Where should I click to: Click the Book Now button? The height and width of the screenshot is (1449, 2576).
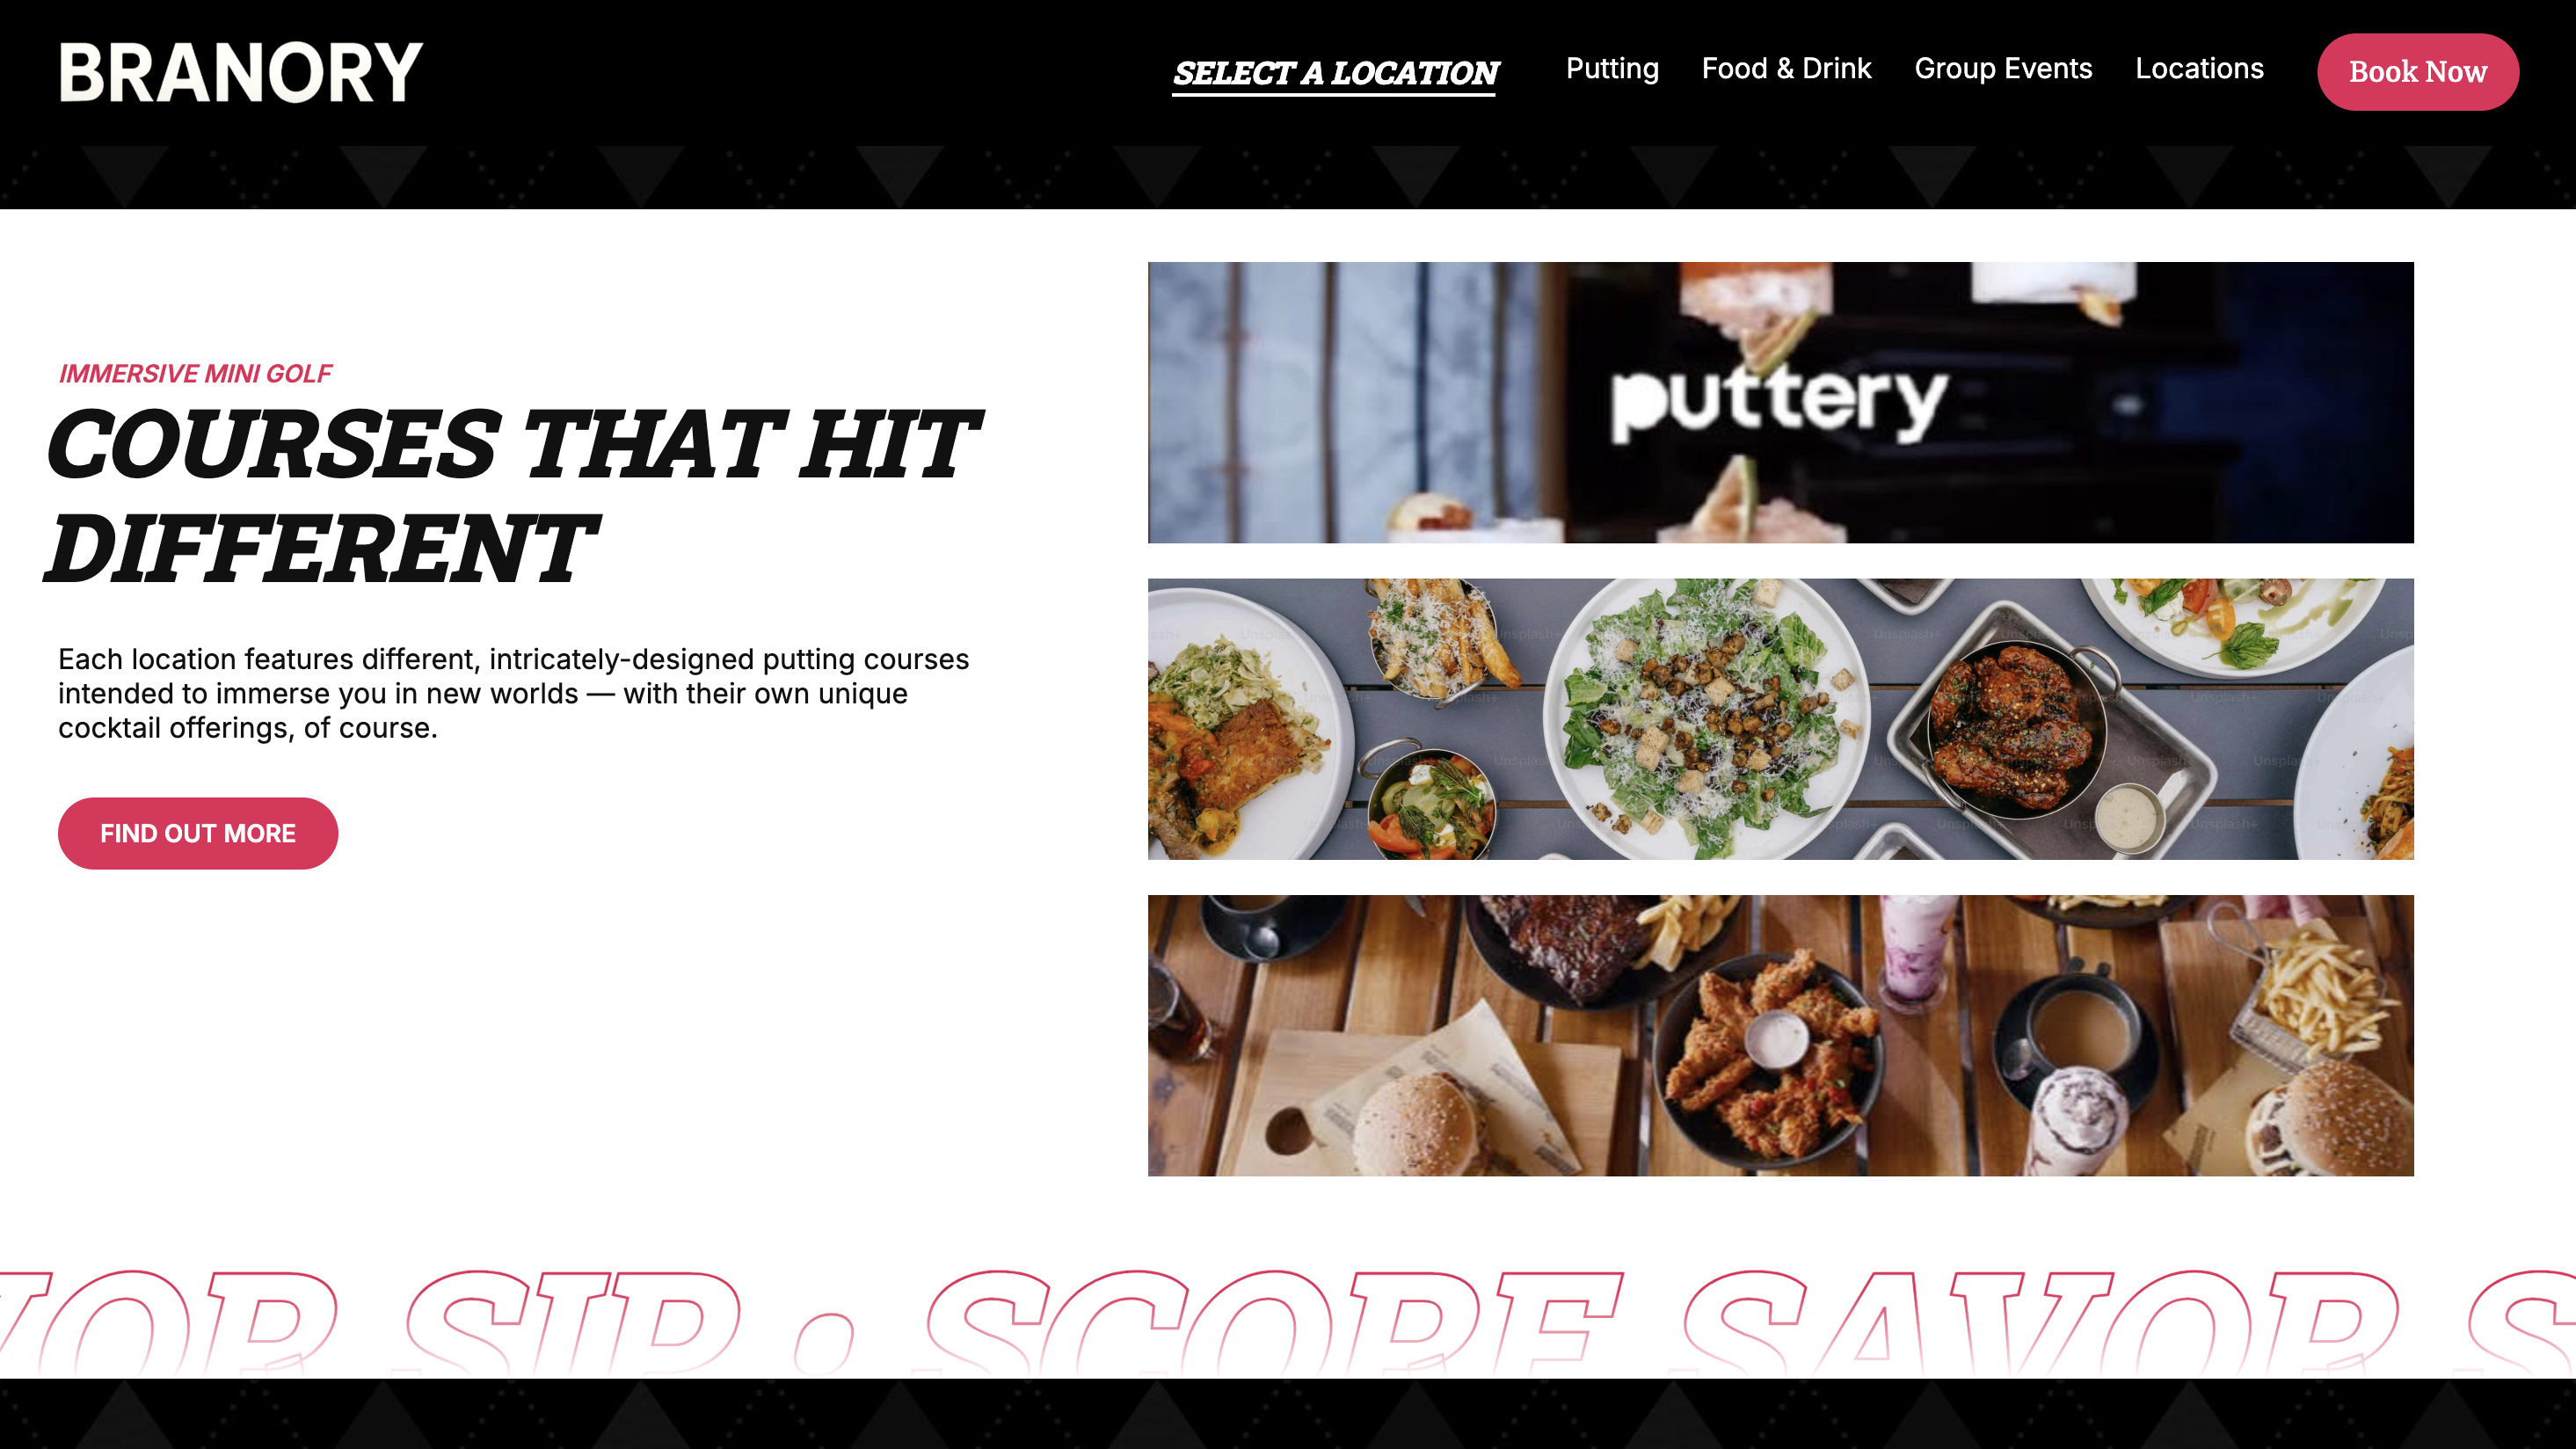pos(2417,72)
